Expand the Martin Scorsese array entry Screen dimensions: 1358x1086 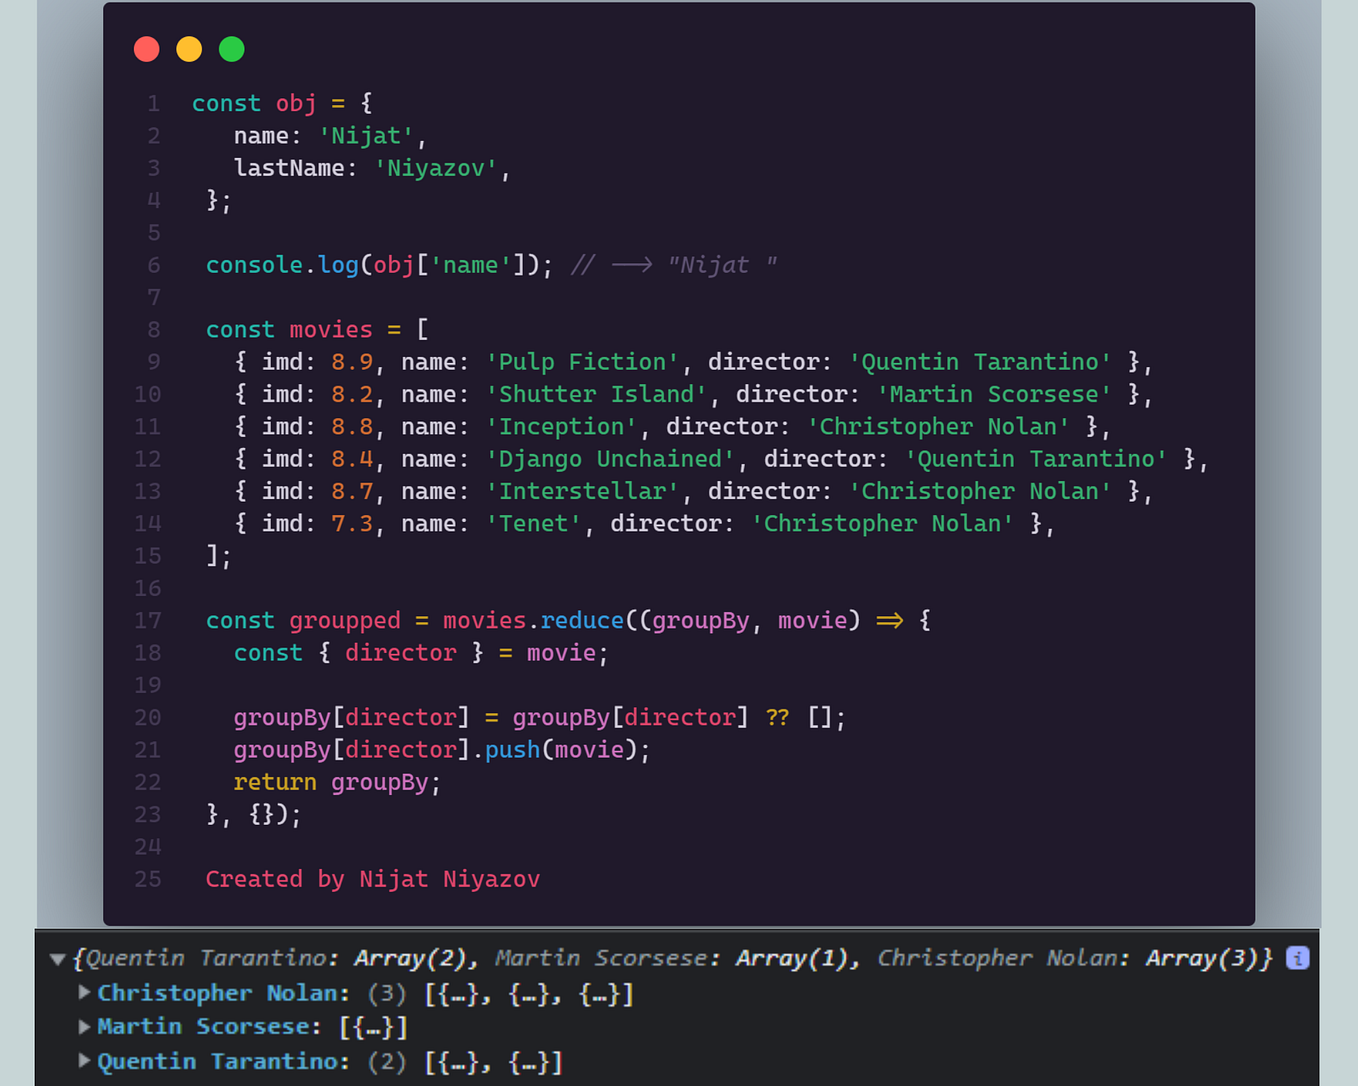pos(83,1026)
